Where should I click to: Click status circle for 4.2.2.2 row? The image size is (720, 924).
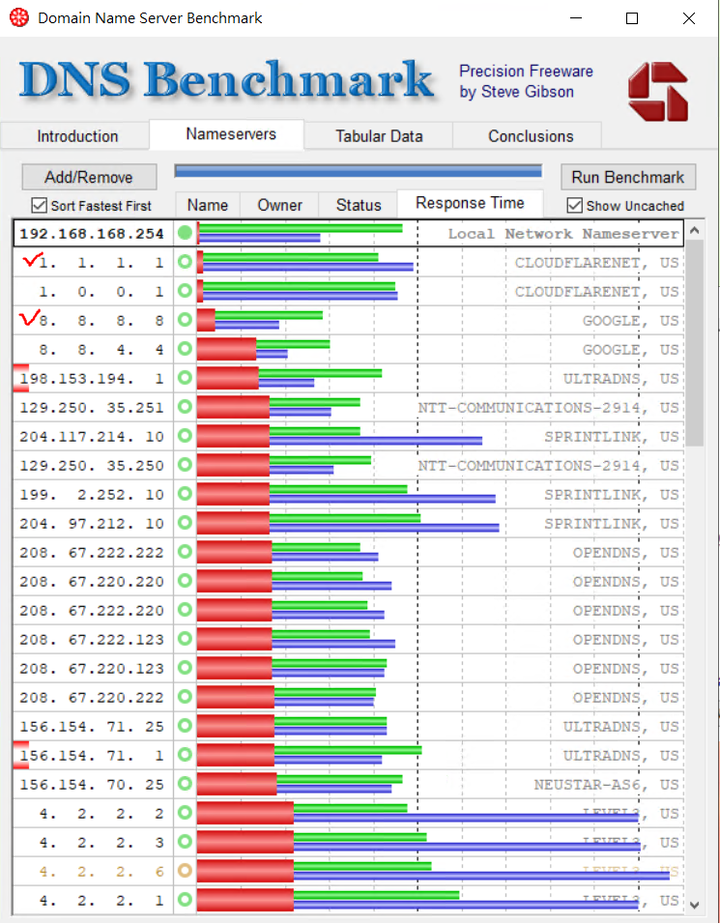pyautogui.click(x=185, y=813)
